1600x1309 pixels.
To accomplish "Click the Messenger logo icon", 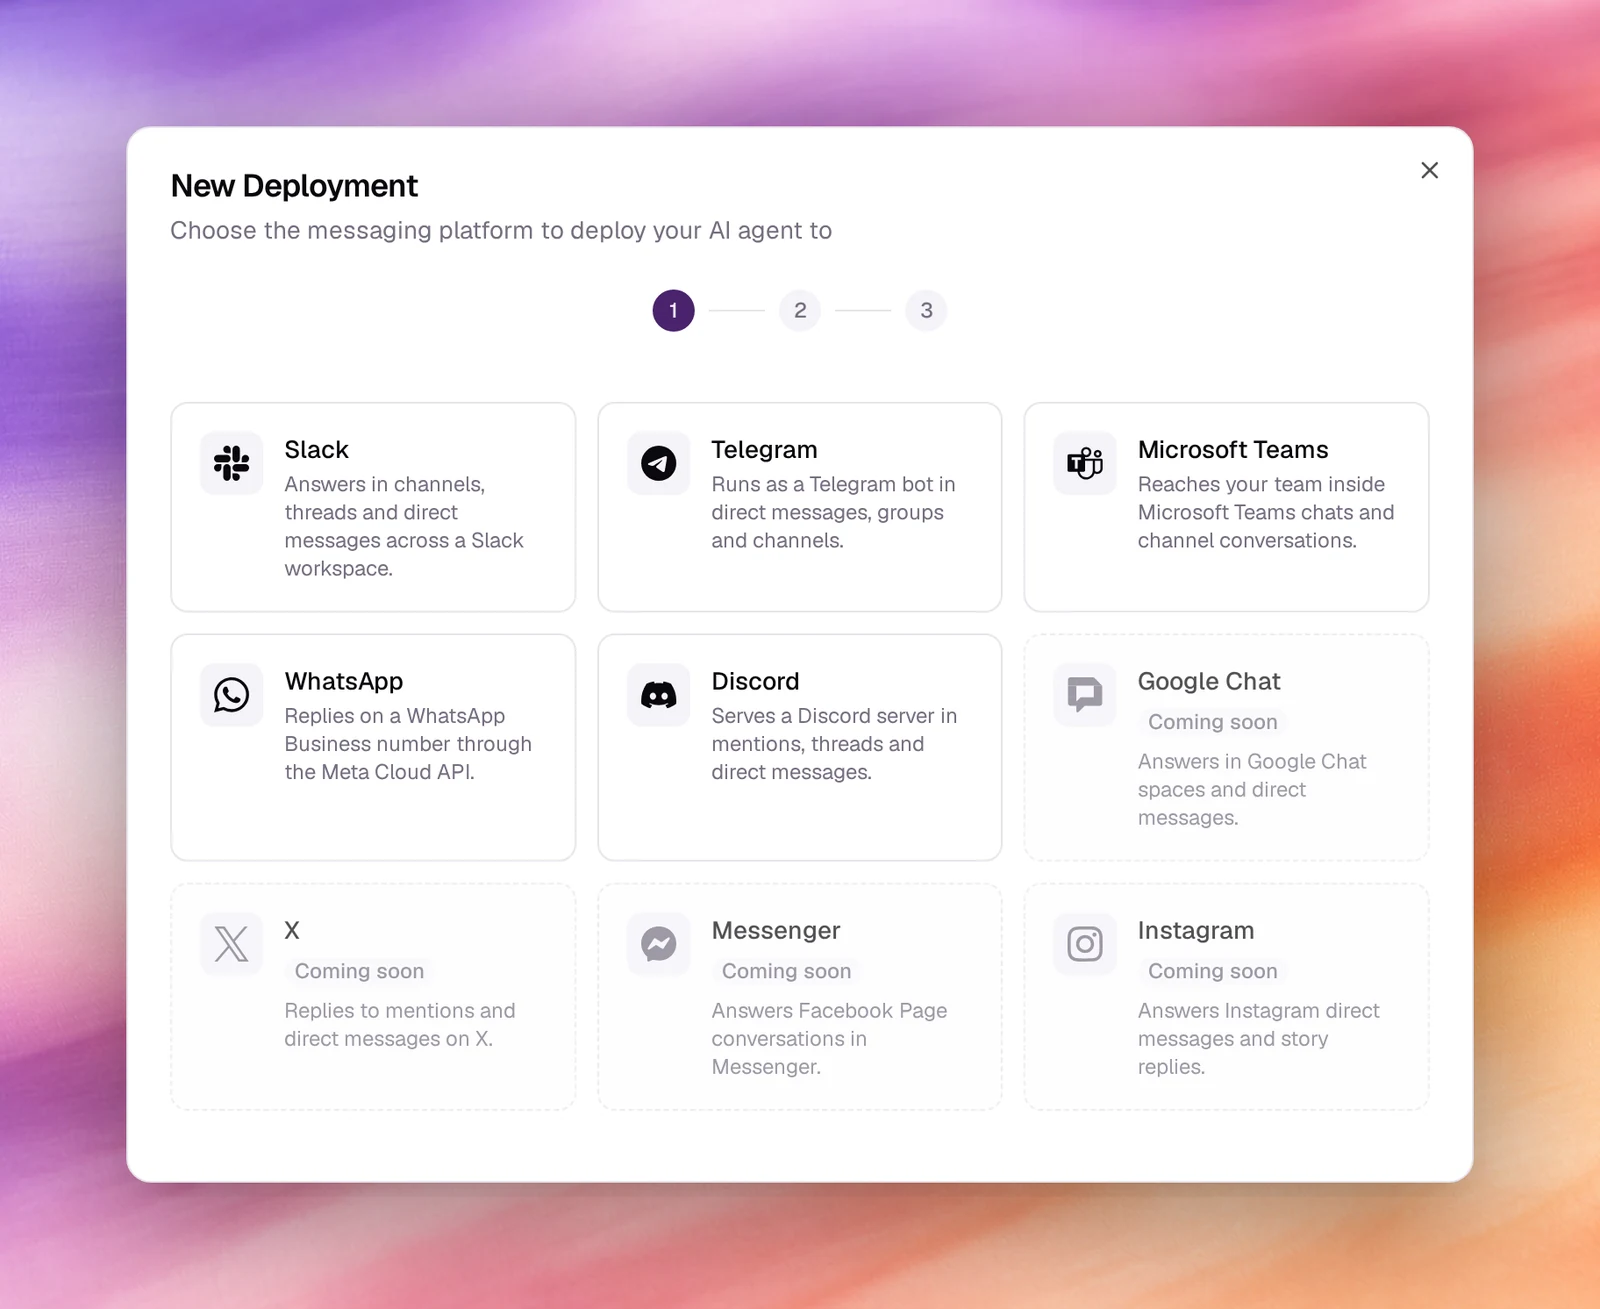I will pos(658,944).
